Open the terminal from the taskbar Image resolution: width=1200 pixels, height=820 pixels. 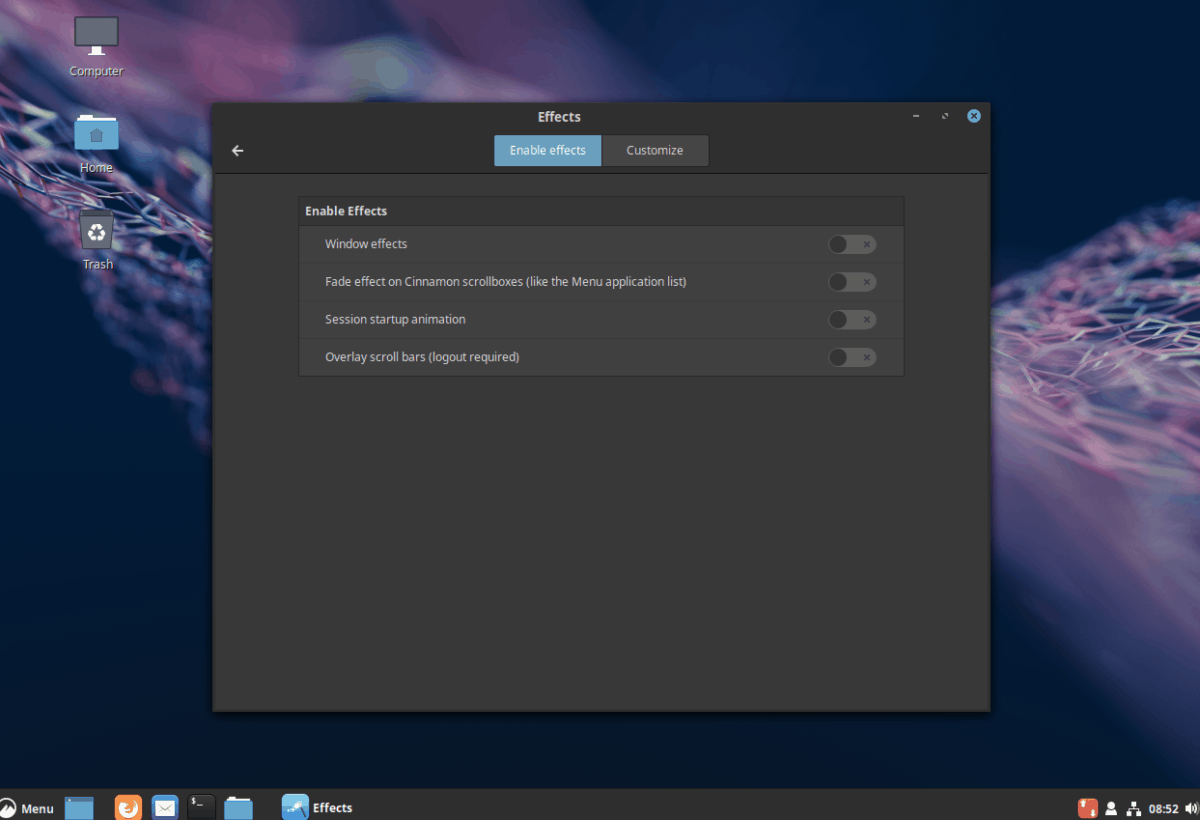(200, 806)
